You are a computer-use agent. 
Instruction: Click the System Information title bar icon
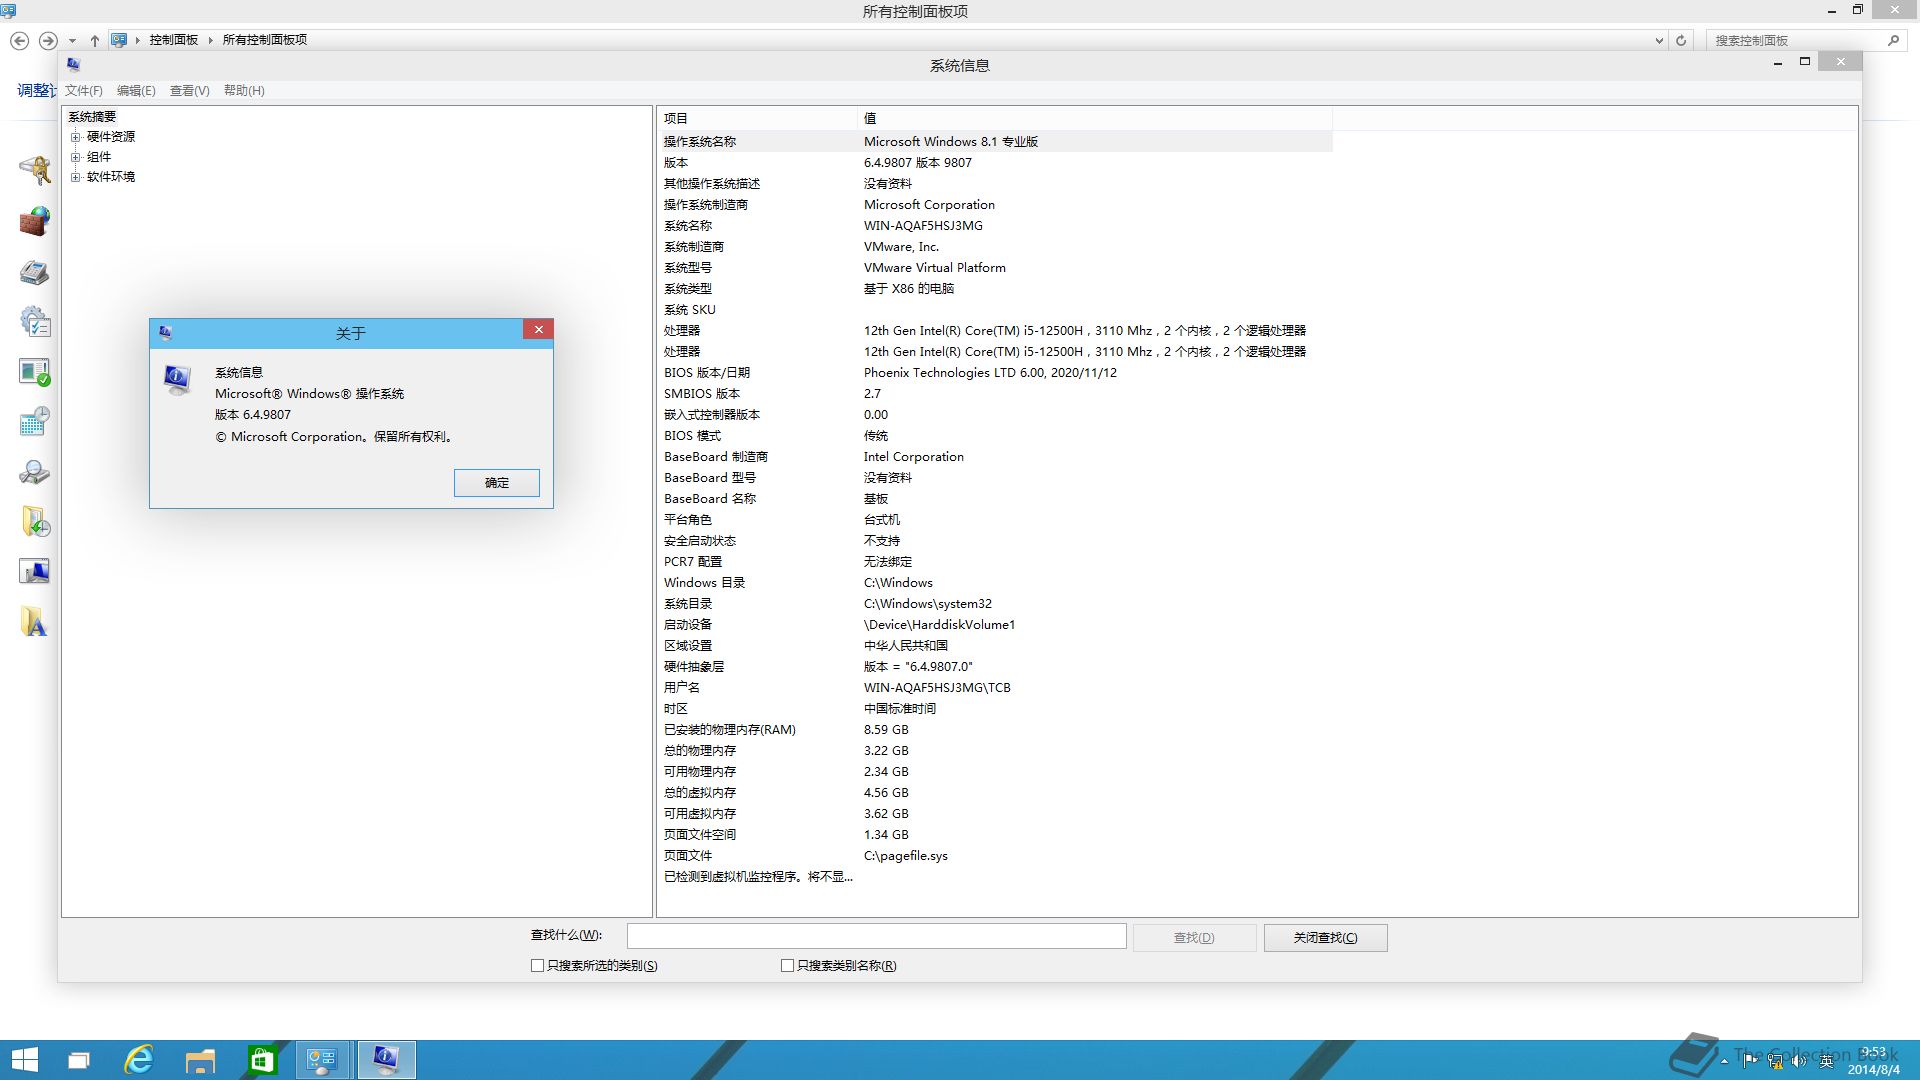[x=73, y=64]
